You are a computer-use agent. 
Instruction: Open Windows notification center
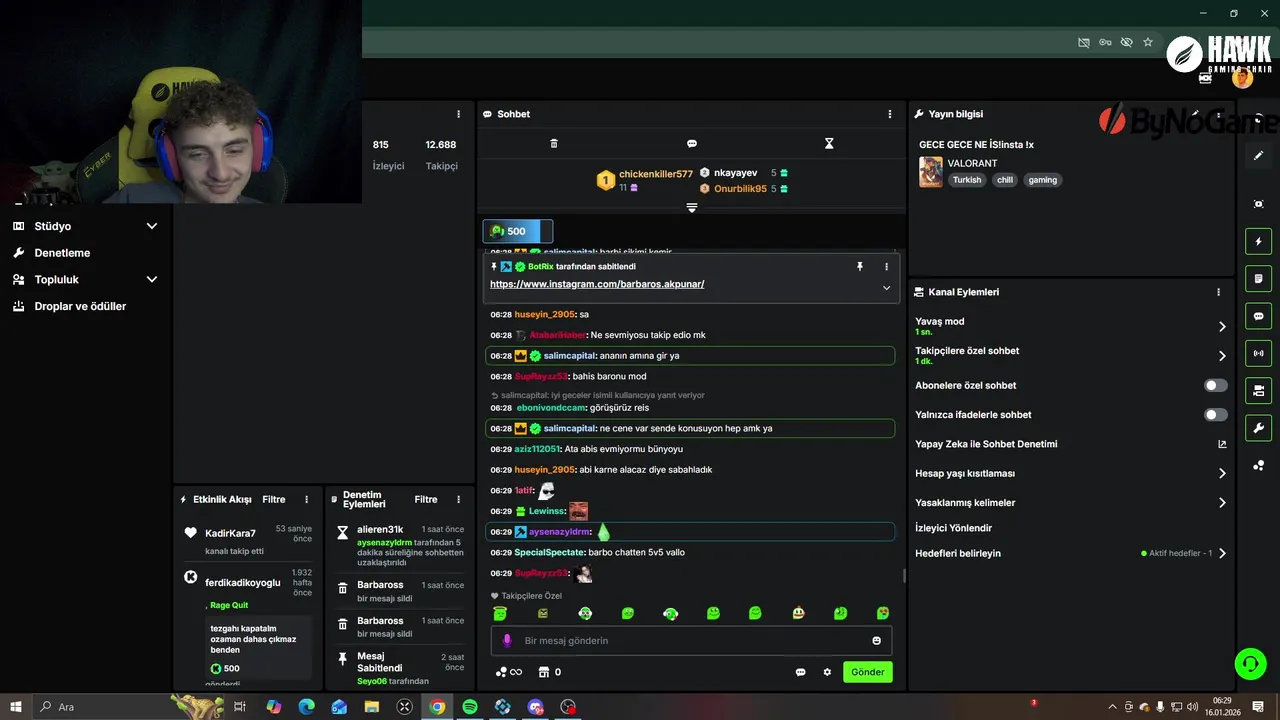(x=1258, y=707)
